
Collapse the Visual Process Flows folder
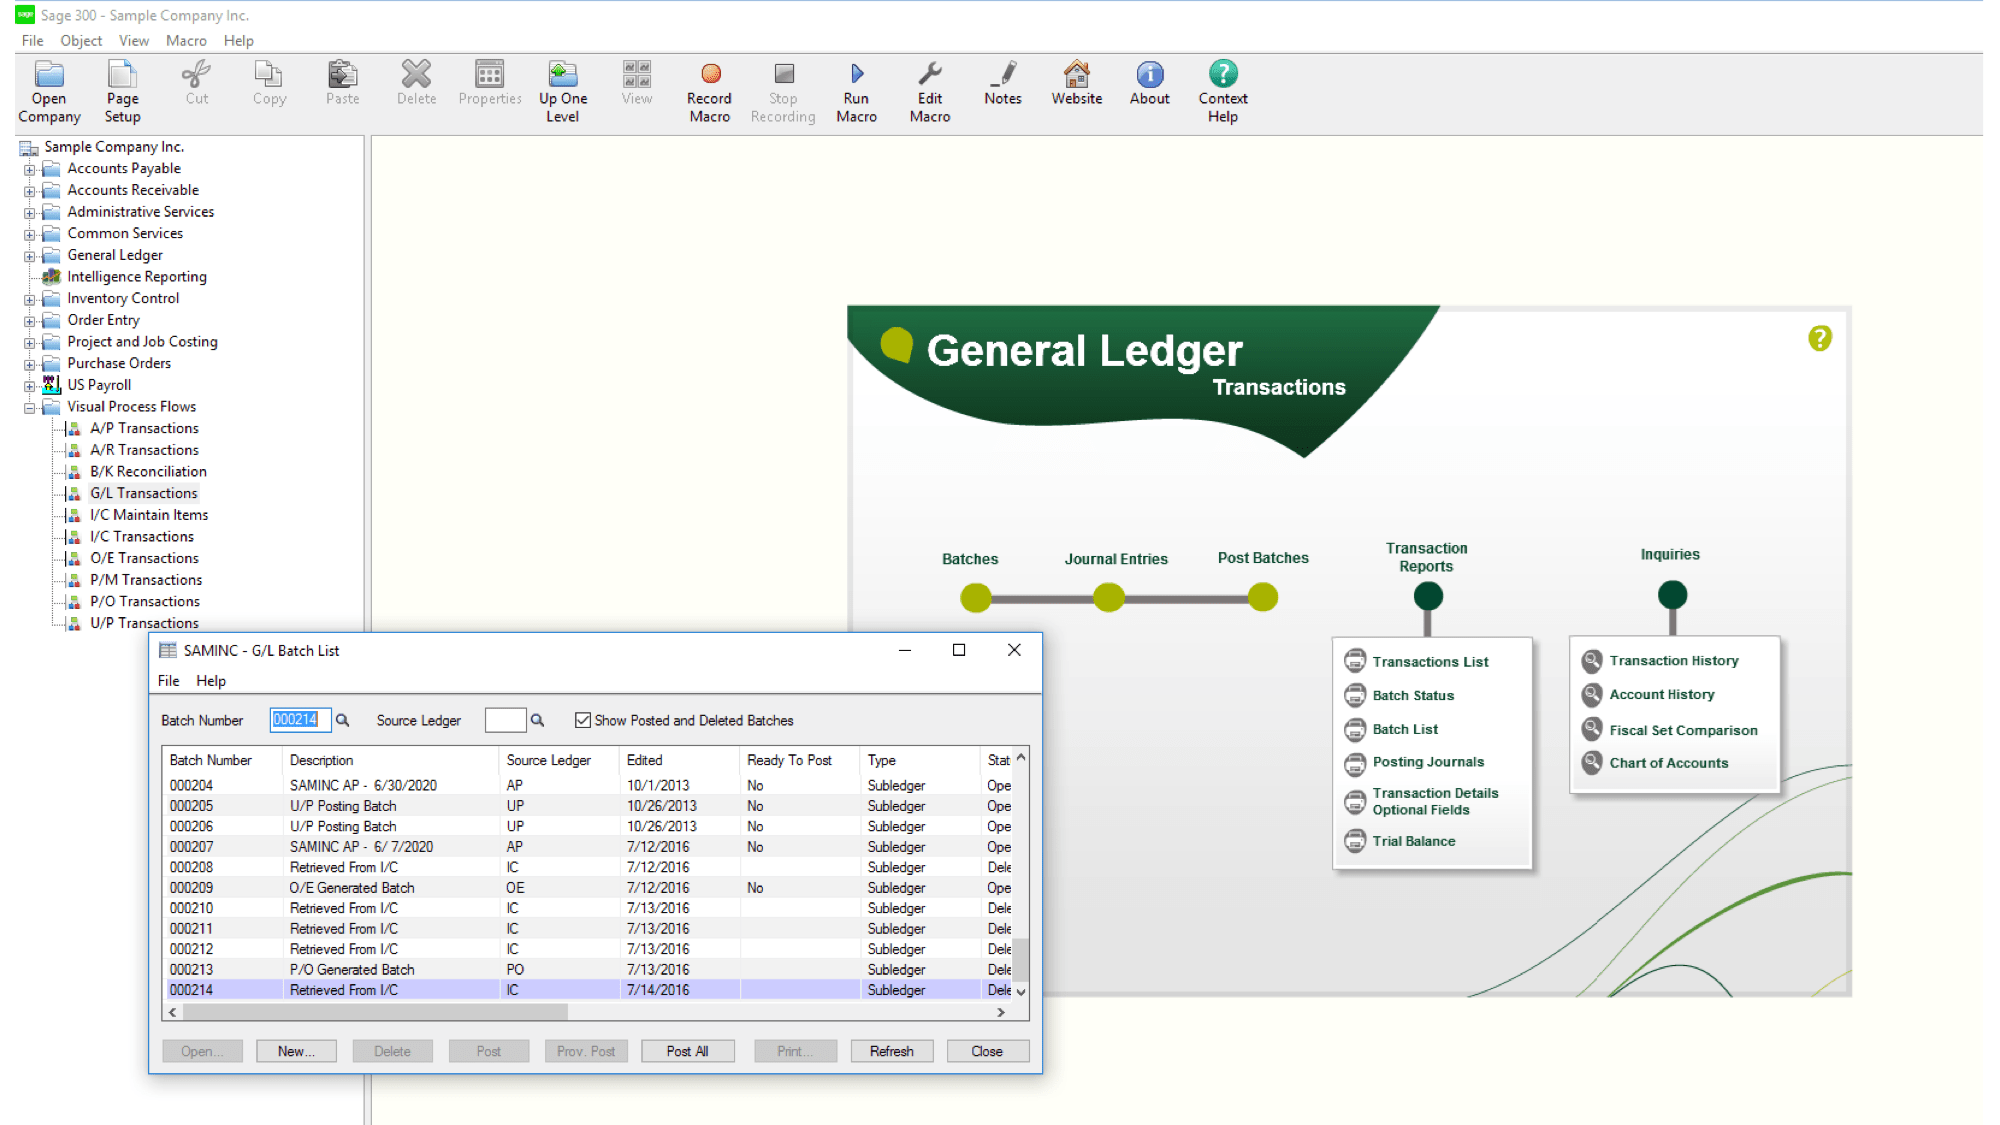(x=30, y=407)
